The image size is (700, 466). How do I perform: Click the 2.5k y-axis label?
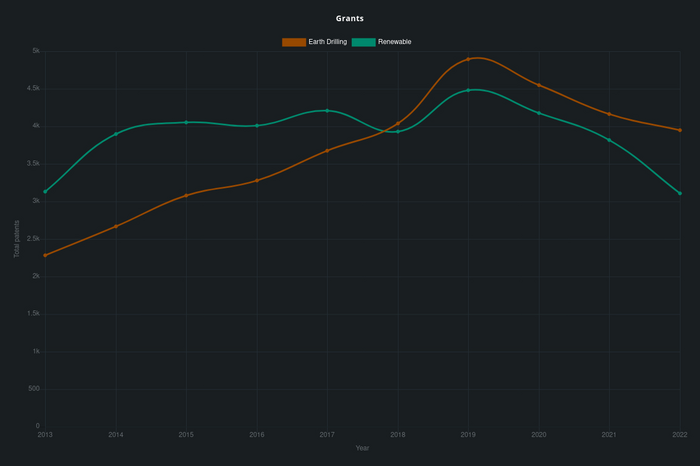[33, 239]
